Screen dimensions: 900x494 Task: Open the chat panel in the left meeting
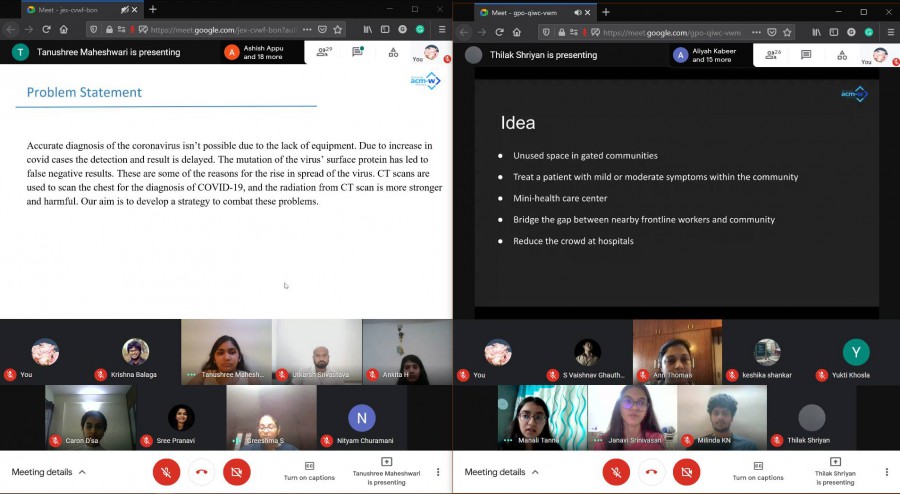coord(358,52)
